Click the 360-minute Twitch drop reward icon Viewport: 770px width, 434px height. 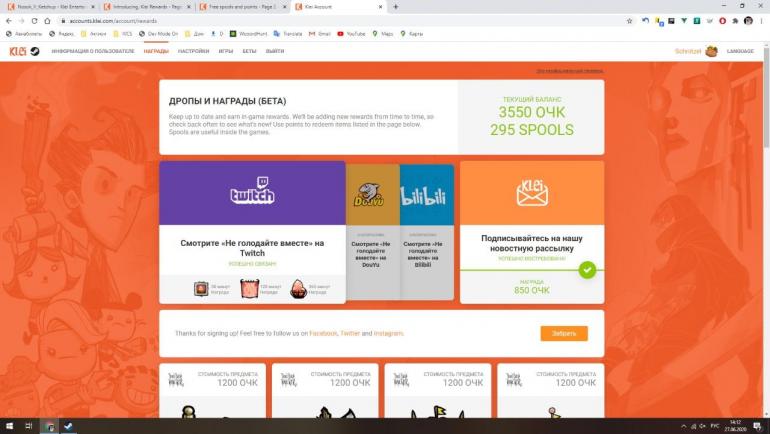click(x=299, y=289)
